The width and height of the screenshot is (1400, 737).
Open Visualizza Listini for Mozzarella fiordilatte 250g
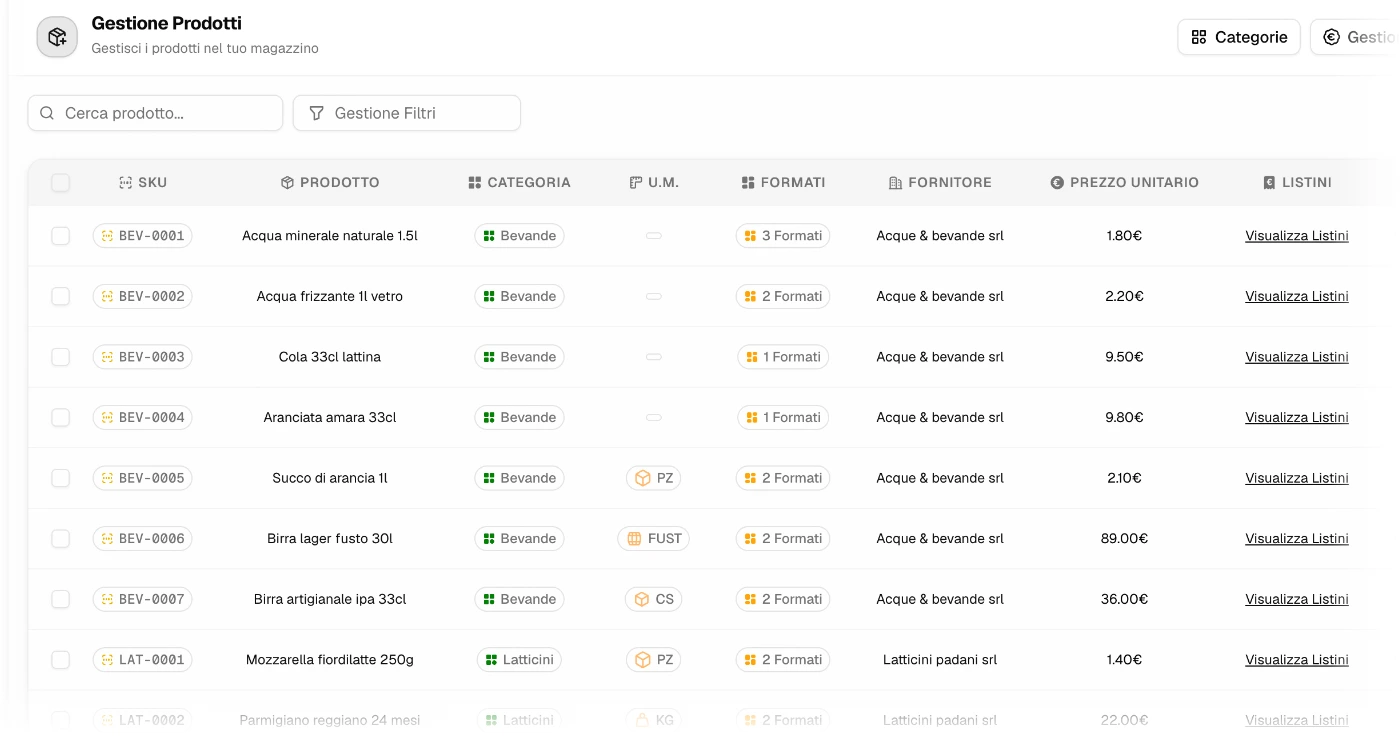point(1297,660)
